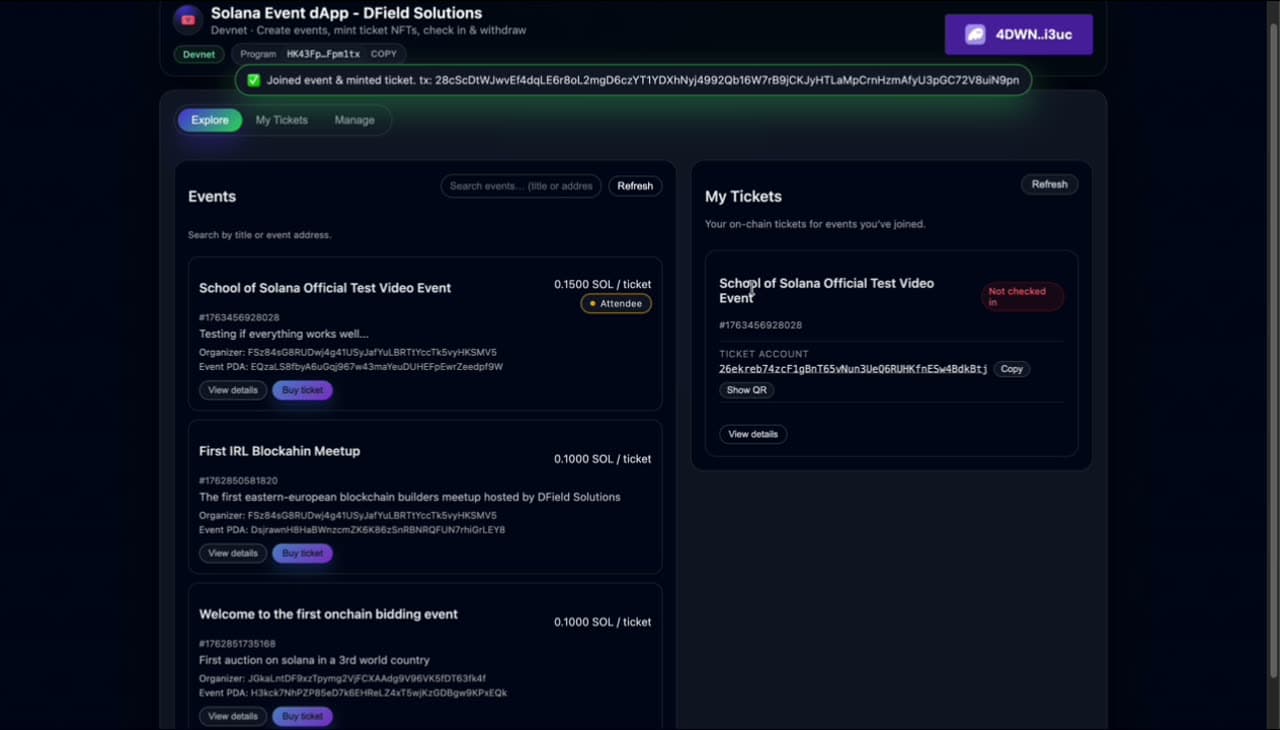
Task: Click the Solana Event dApp logo icon
Action: pos(188,20)
